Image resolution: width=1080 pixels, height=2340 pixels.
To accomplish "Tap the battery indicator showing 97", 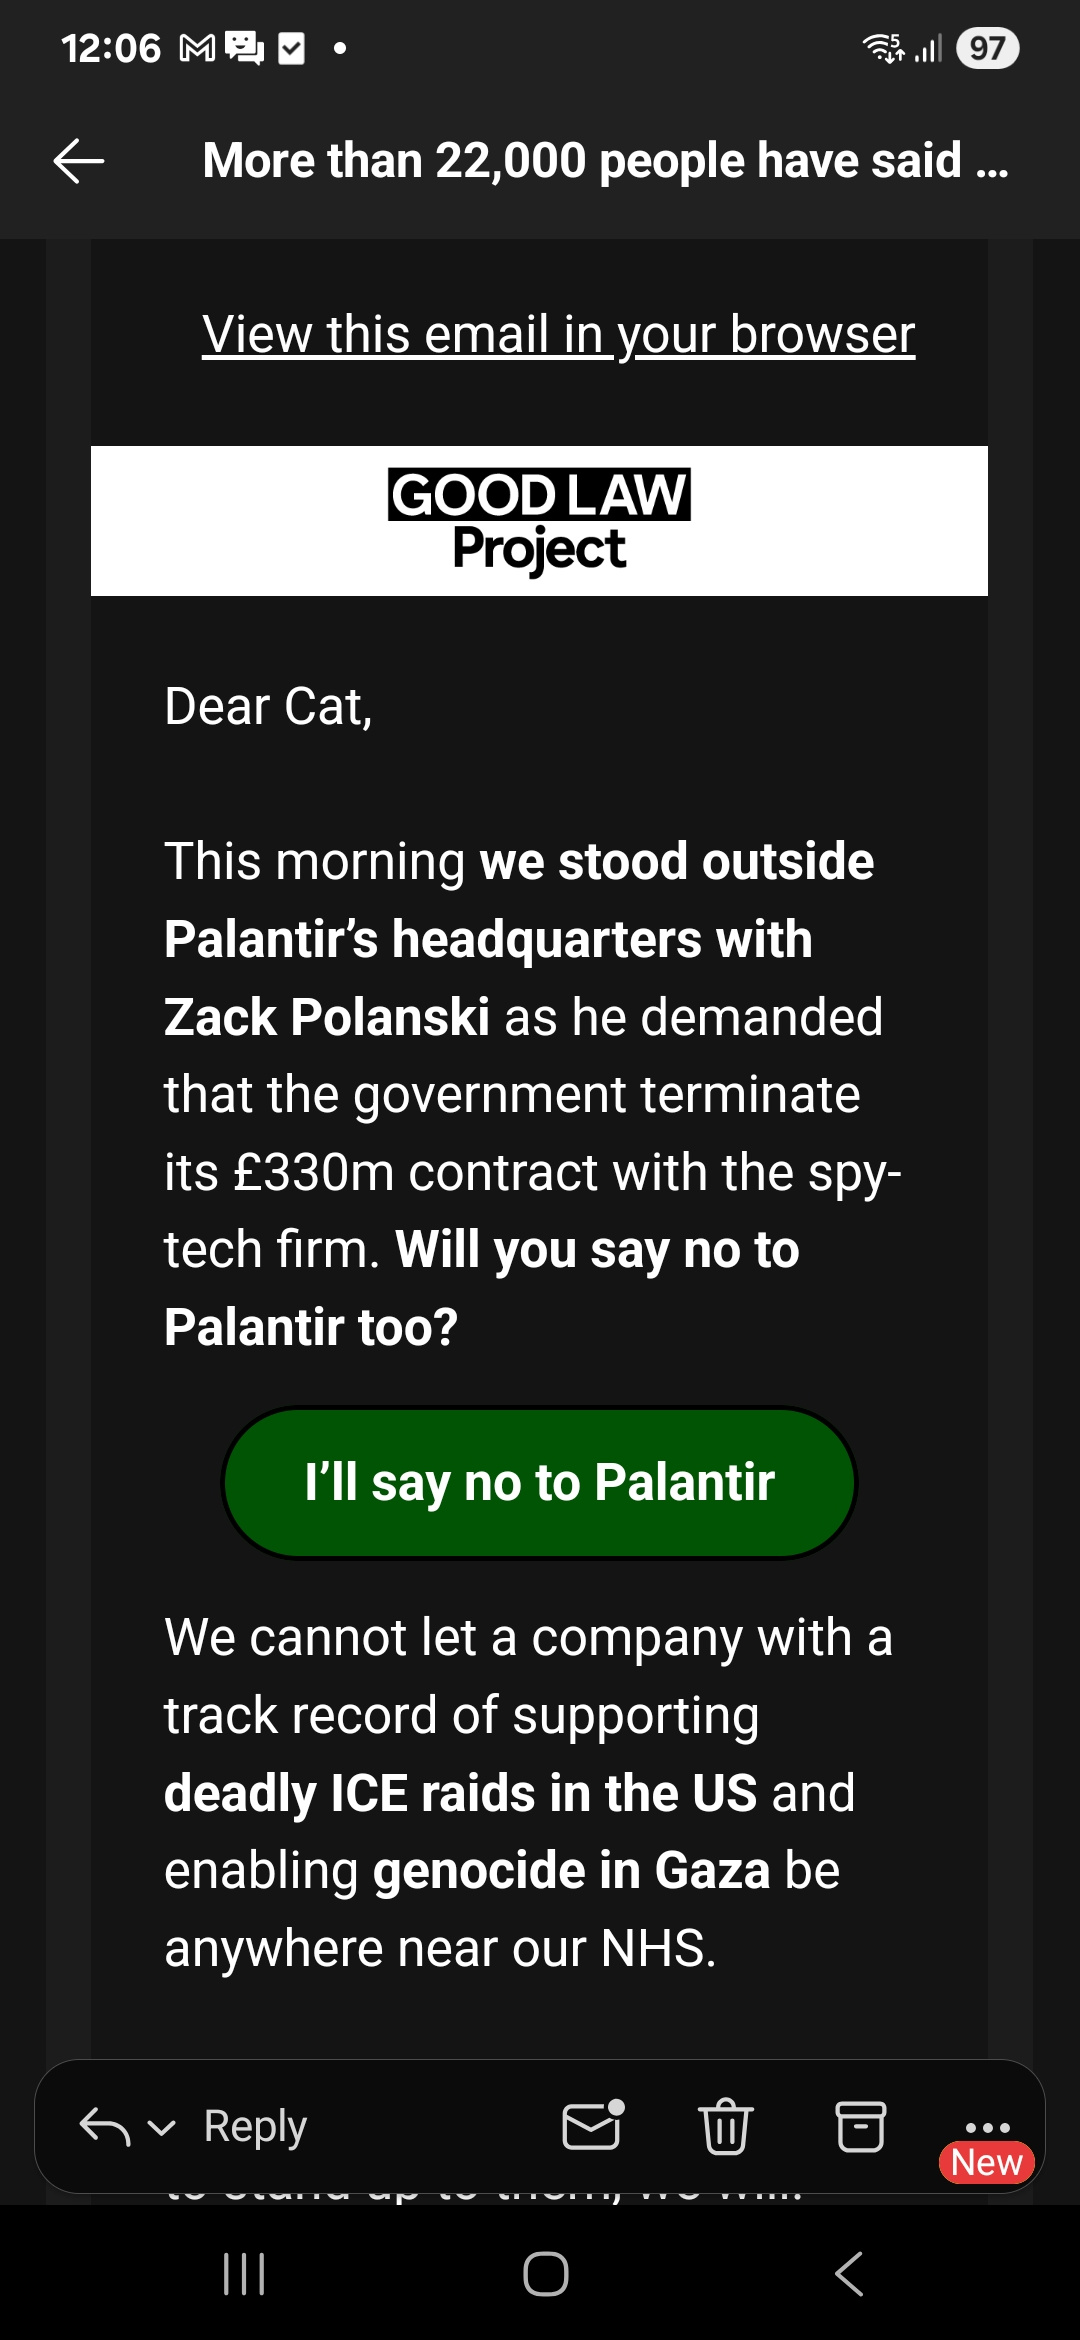I will [x=987, y=48].
